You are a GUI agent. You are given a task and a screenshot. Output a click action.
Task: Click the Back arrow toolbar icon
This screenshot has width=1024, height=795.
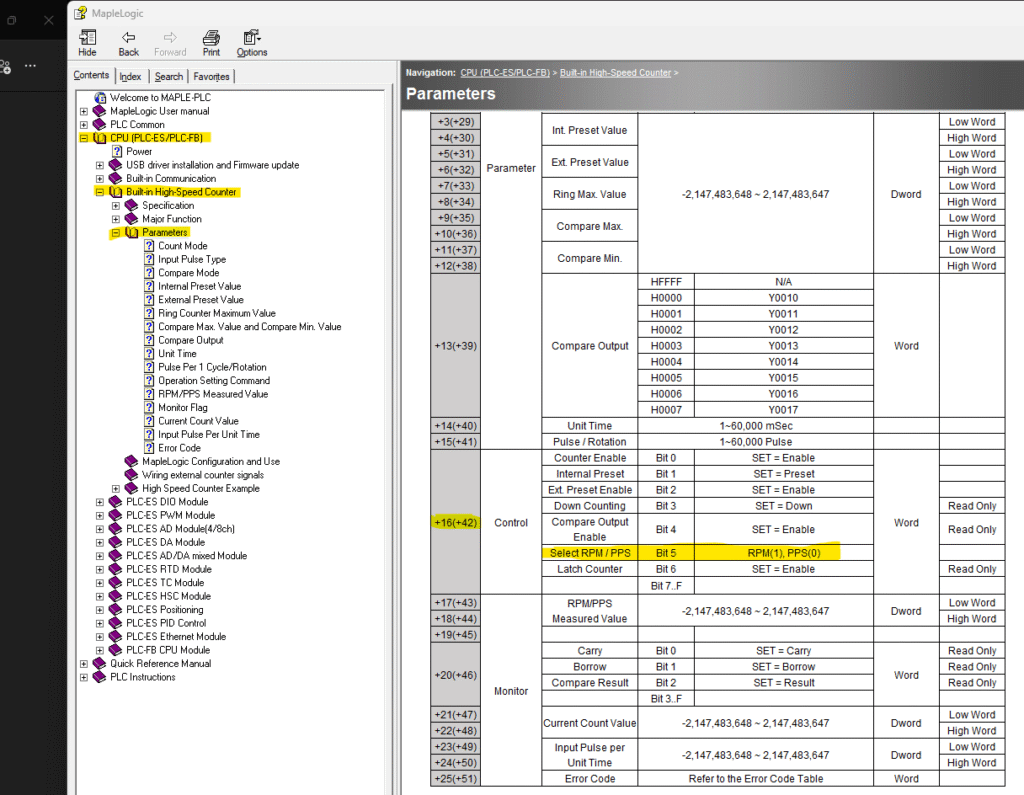pos(128,38)
